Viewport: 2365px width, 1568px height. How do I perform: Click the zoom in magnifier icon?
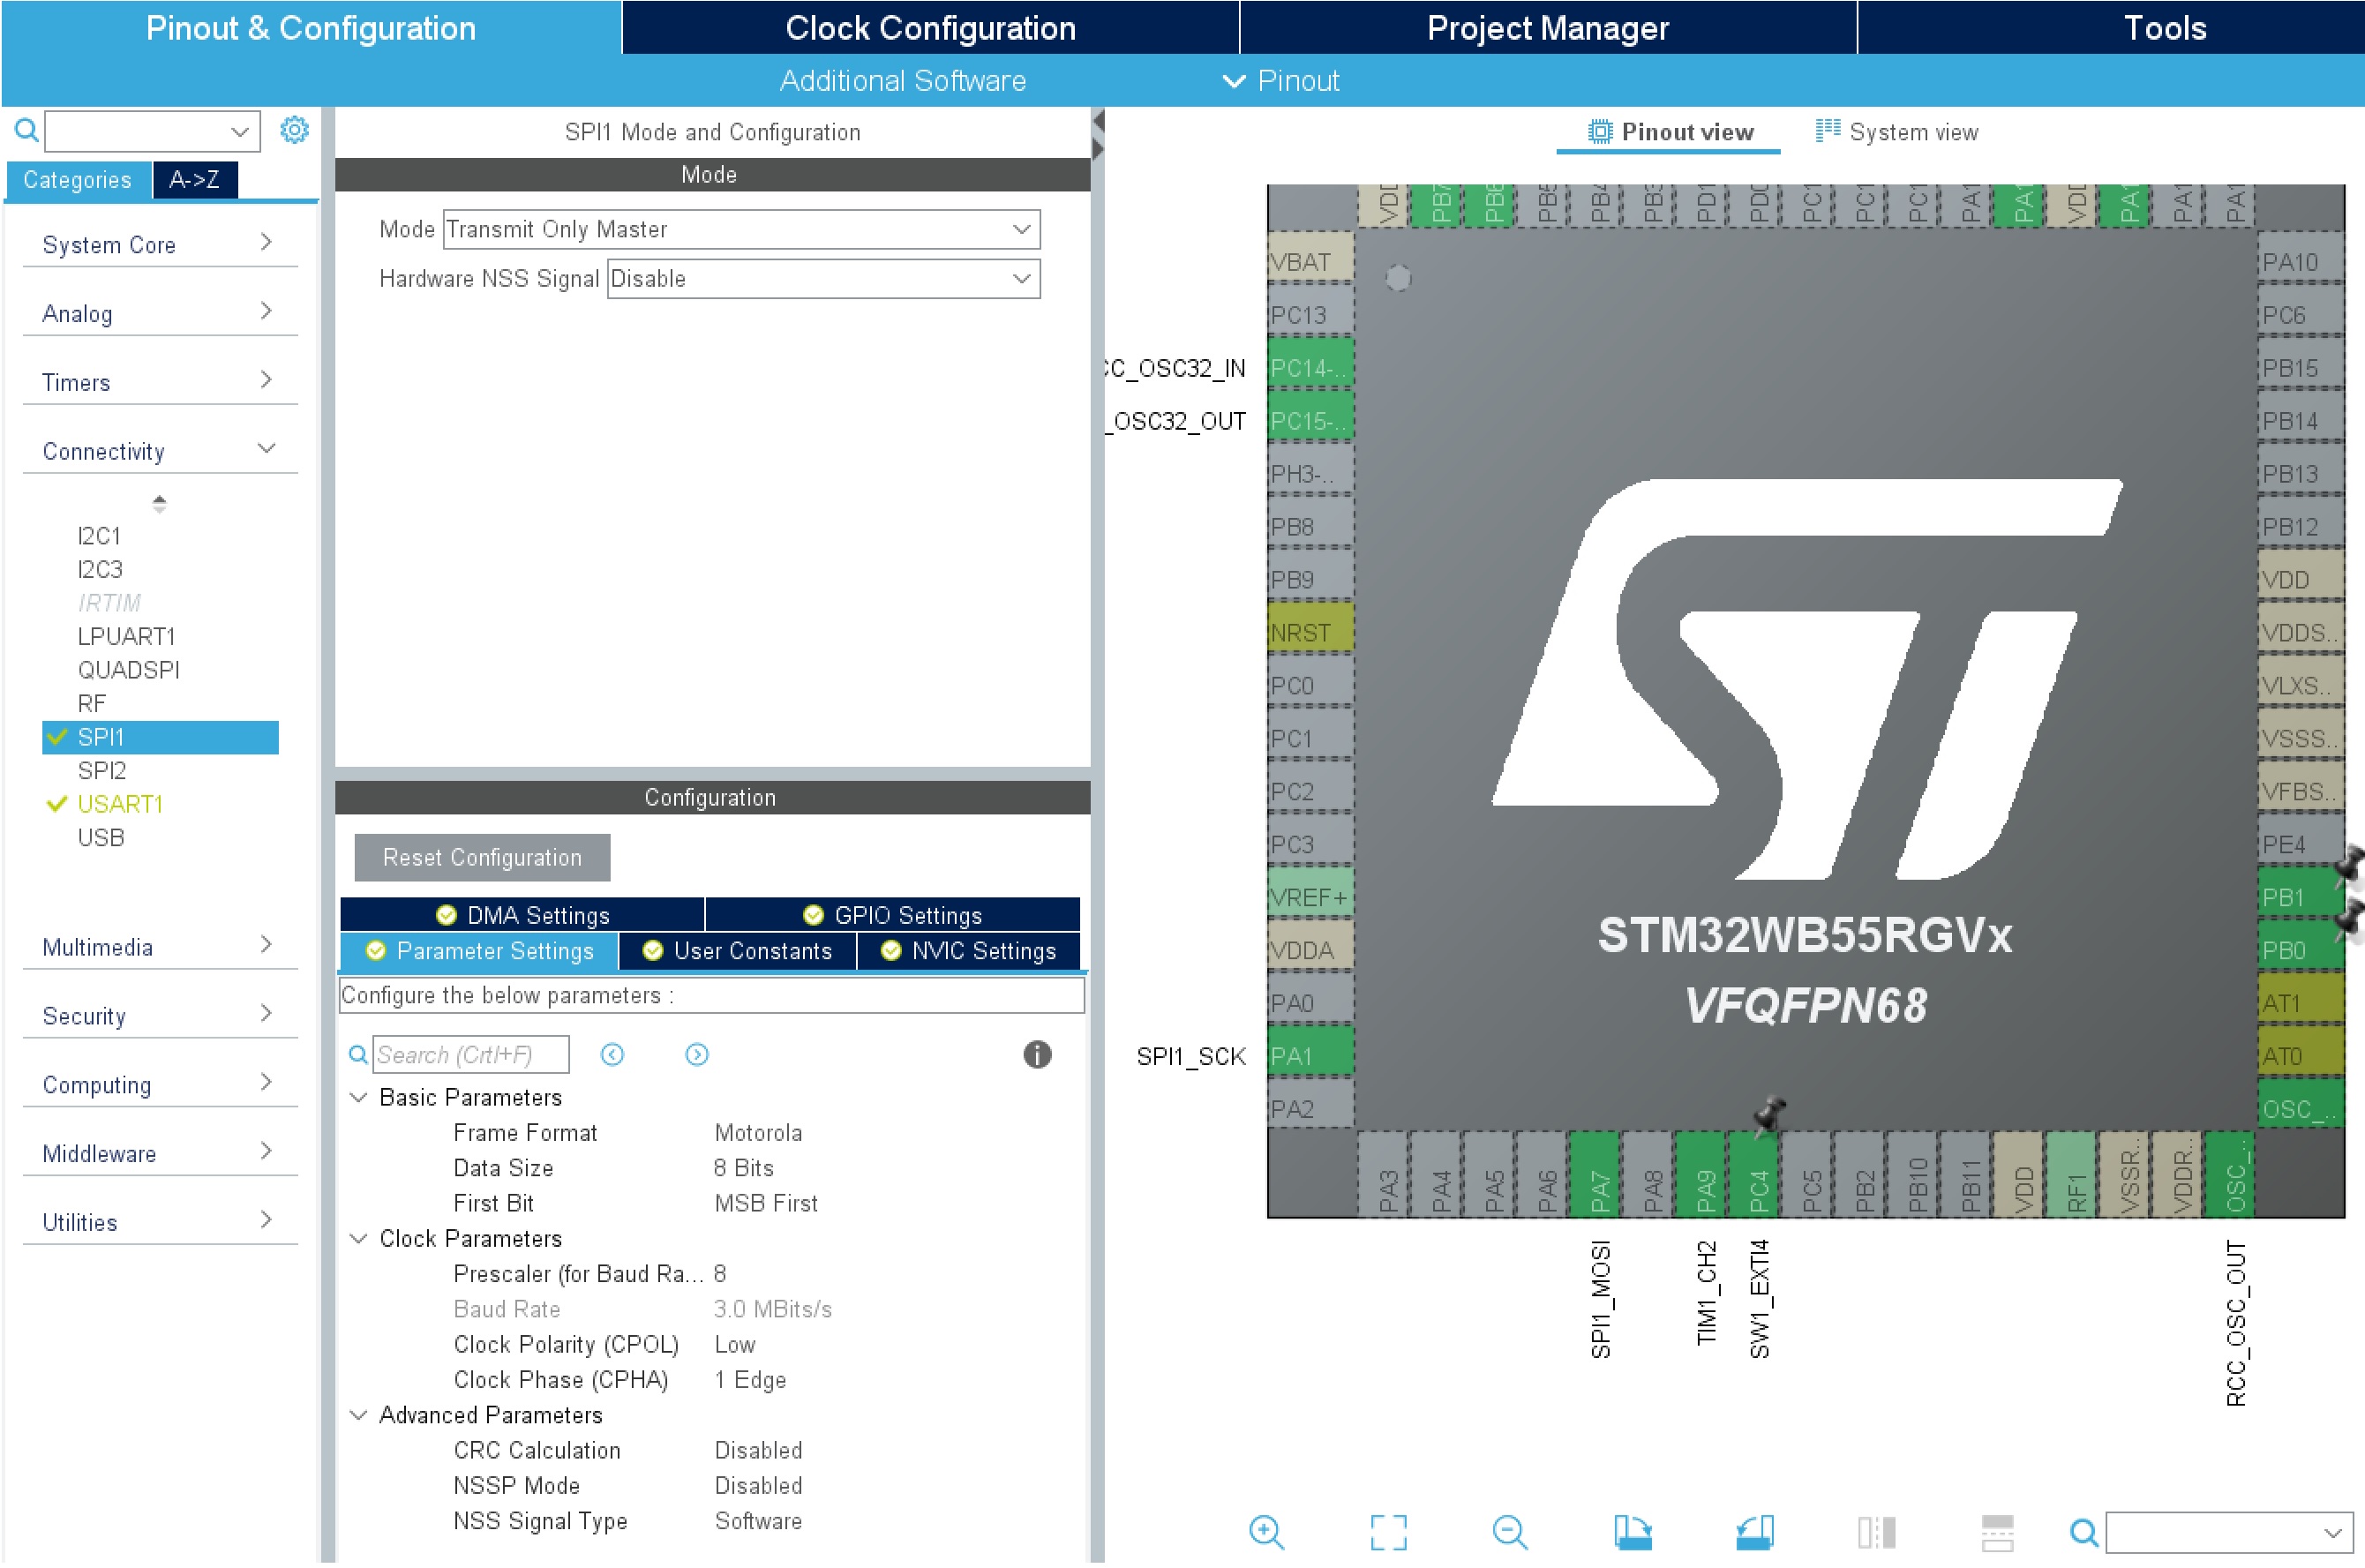click(1265, 1531)
